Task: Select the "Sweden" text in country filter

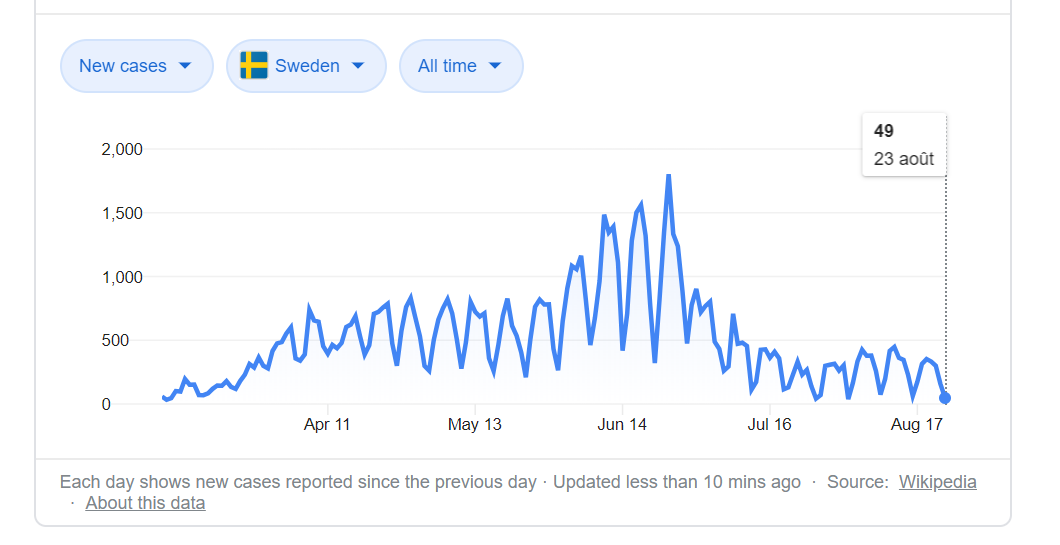Action: pos(307,66)
